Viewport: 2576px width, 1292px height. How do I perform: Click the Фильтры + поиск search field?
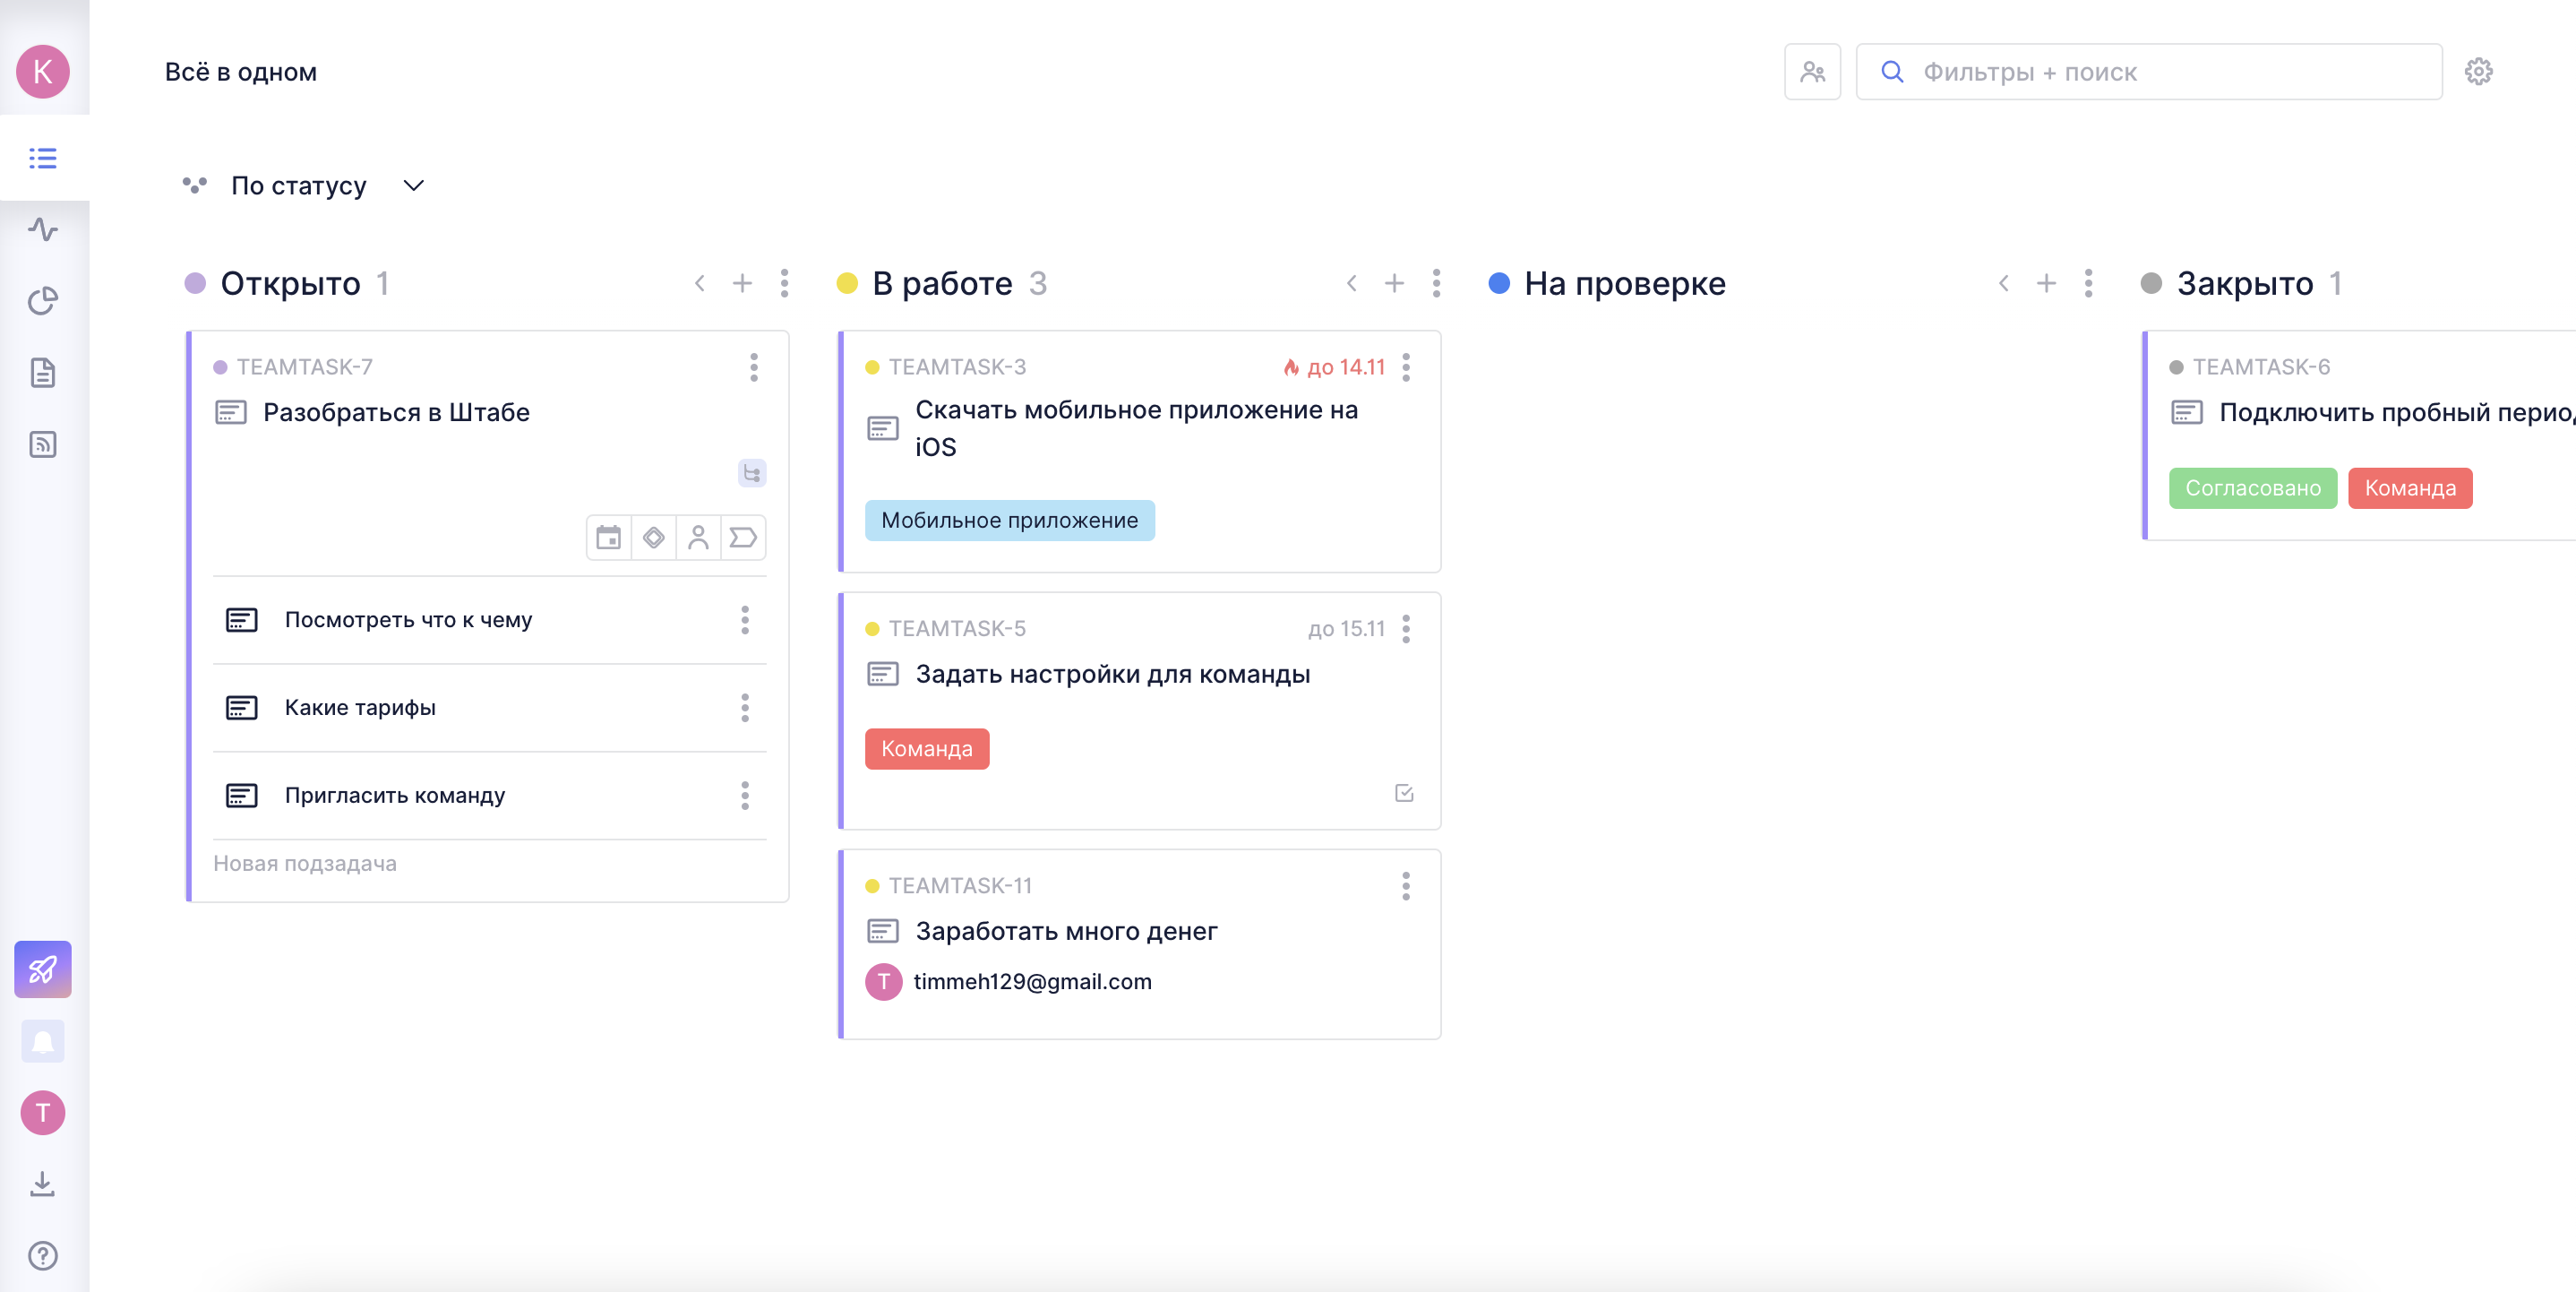coord(2150,72)
